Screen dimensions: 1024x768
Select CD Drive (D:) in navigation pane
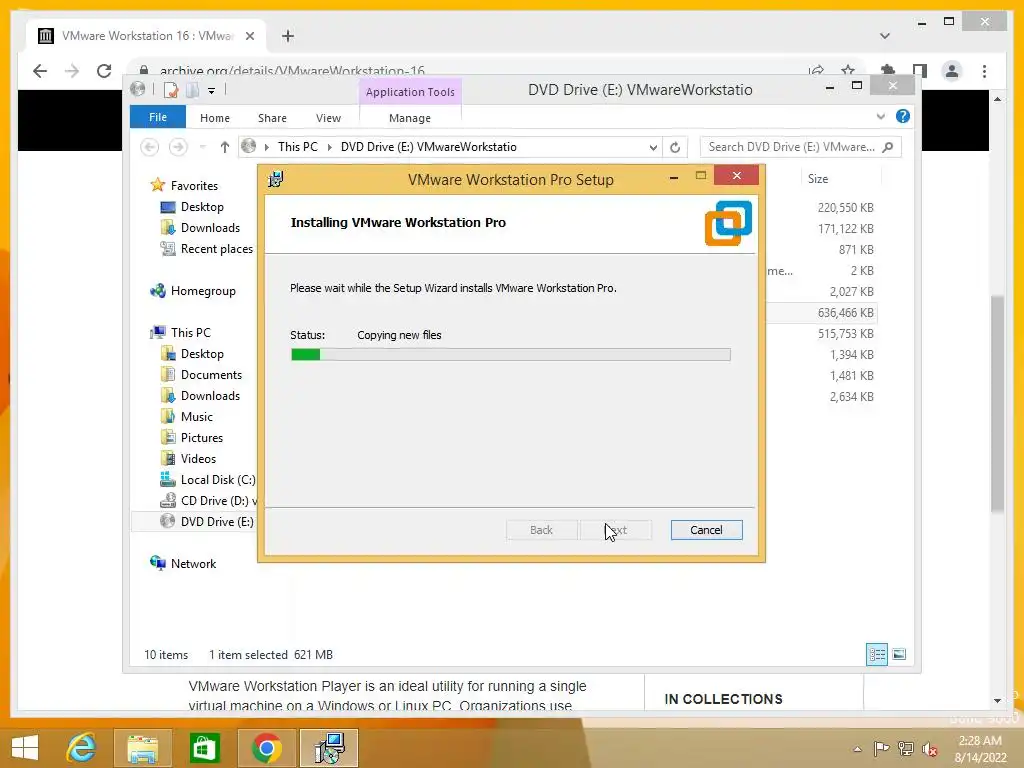click(x=218, y=501)
